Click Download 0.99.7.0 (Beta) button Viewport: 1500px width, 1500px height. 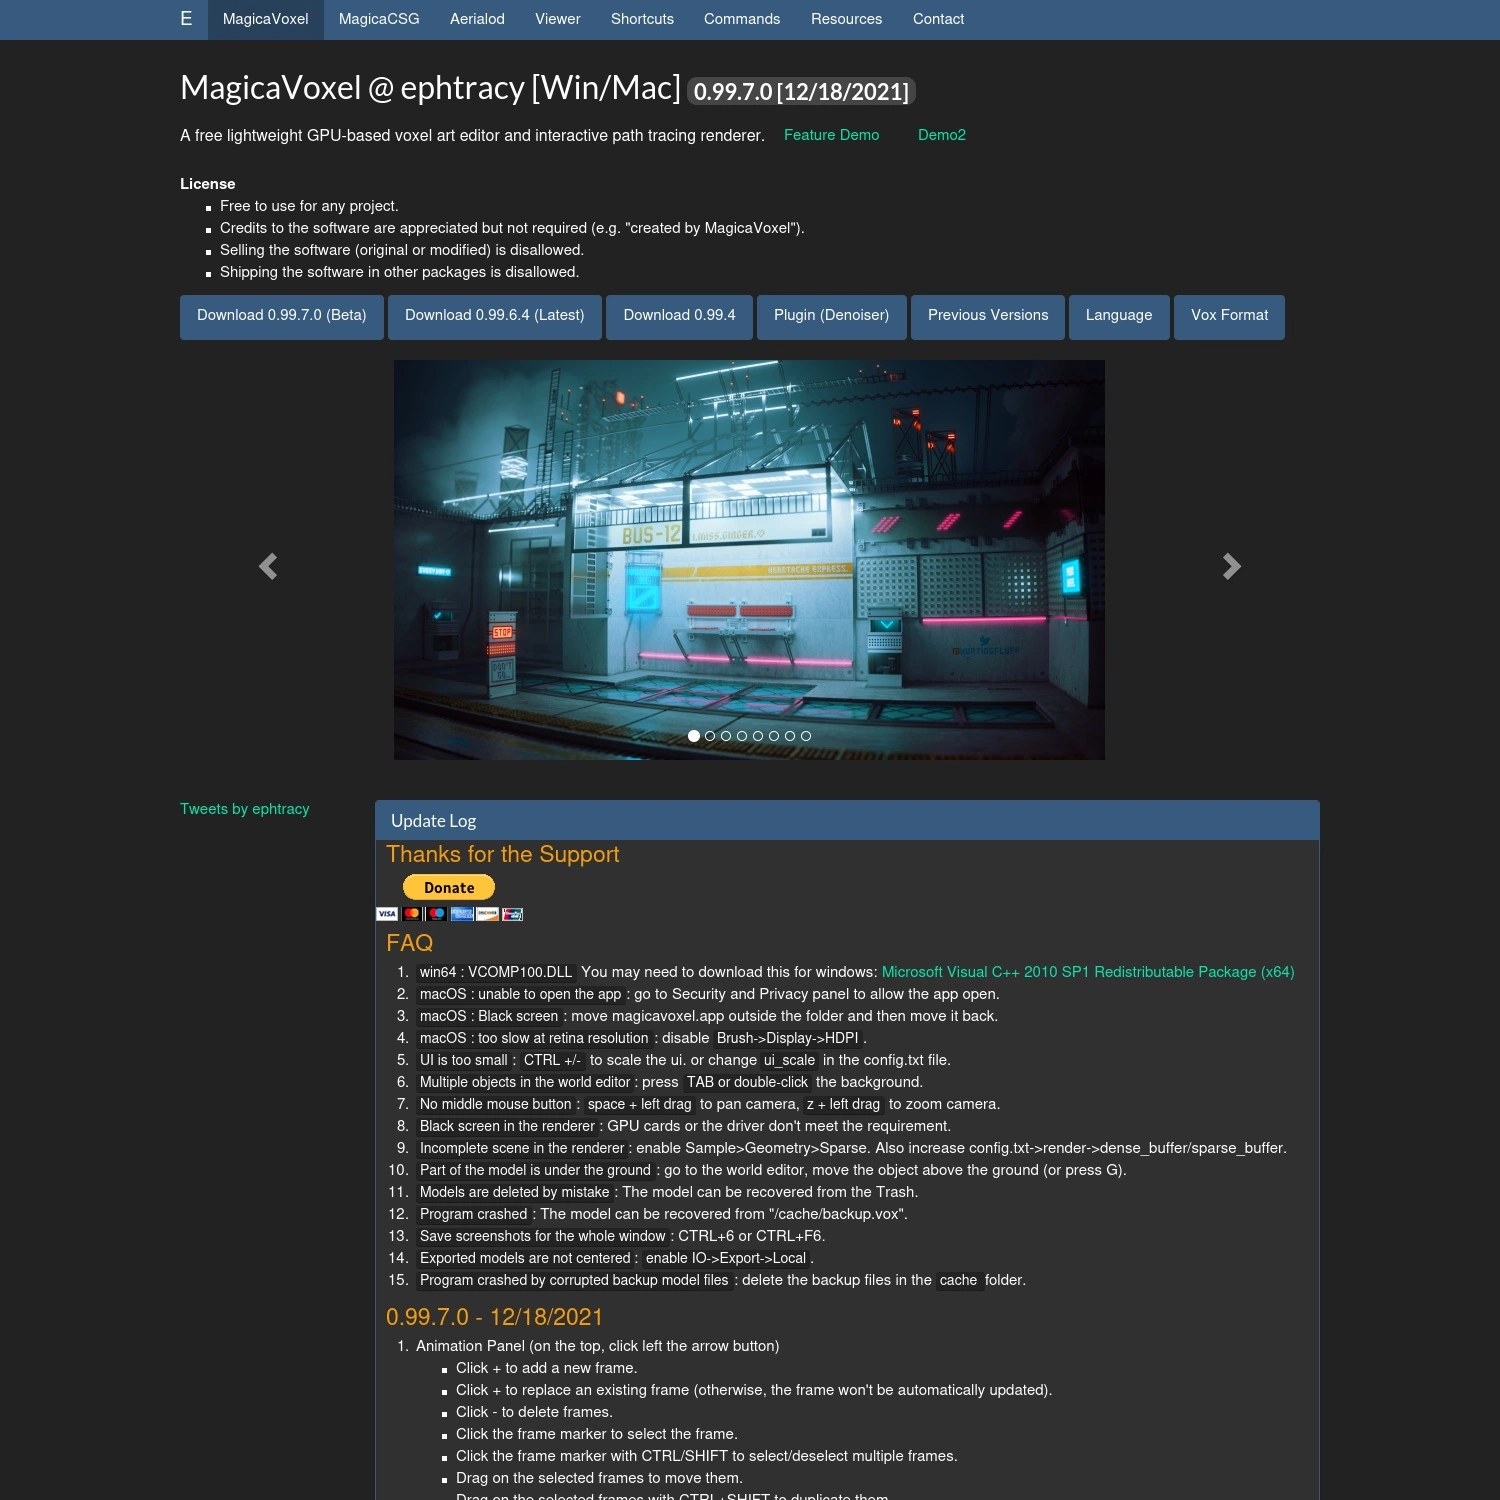(x=282, y=317)
